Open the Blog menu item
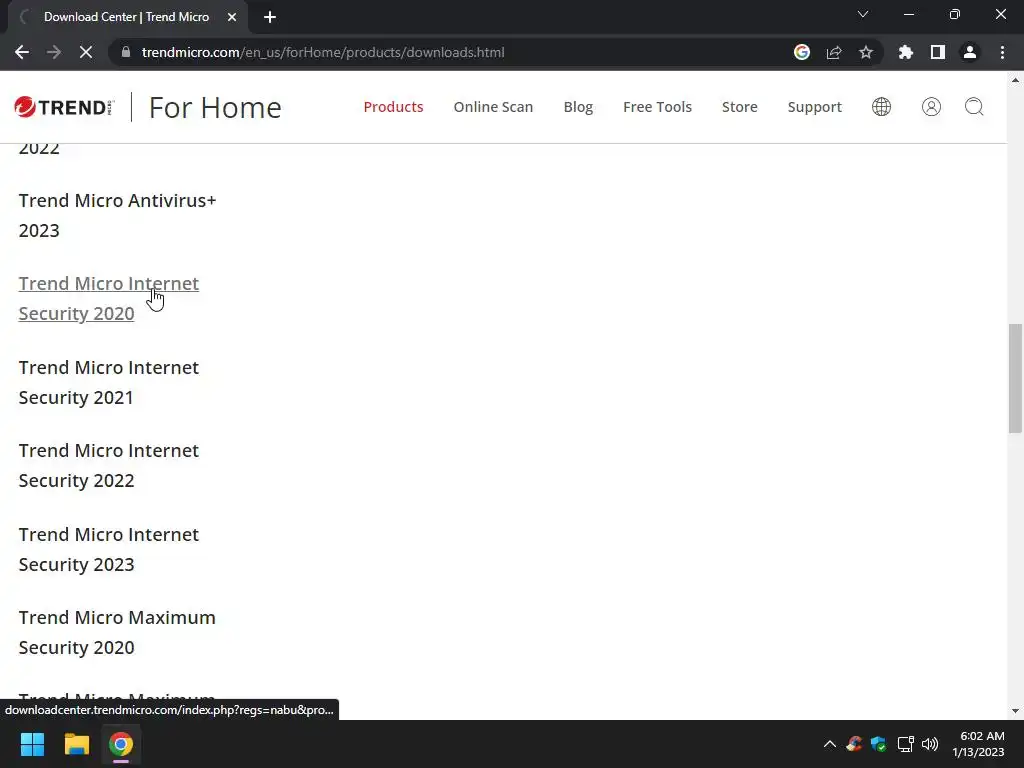 point(578,106)
